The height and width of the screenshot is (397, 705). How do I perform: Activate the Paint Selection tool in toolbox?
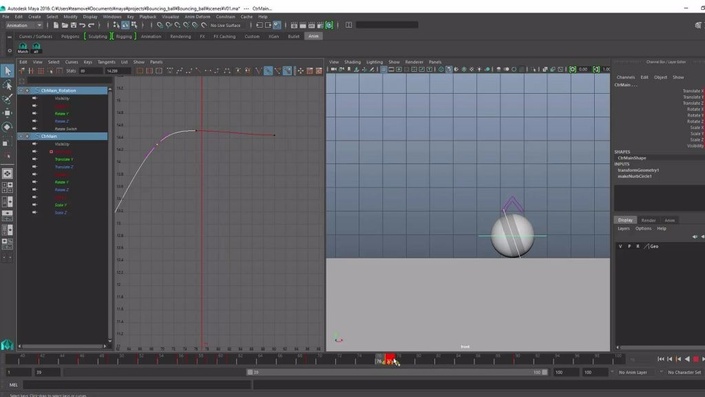point(7,99)
